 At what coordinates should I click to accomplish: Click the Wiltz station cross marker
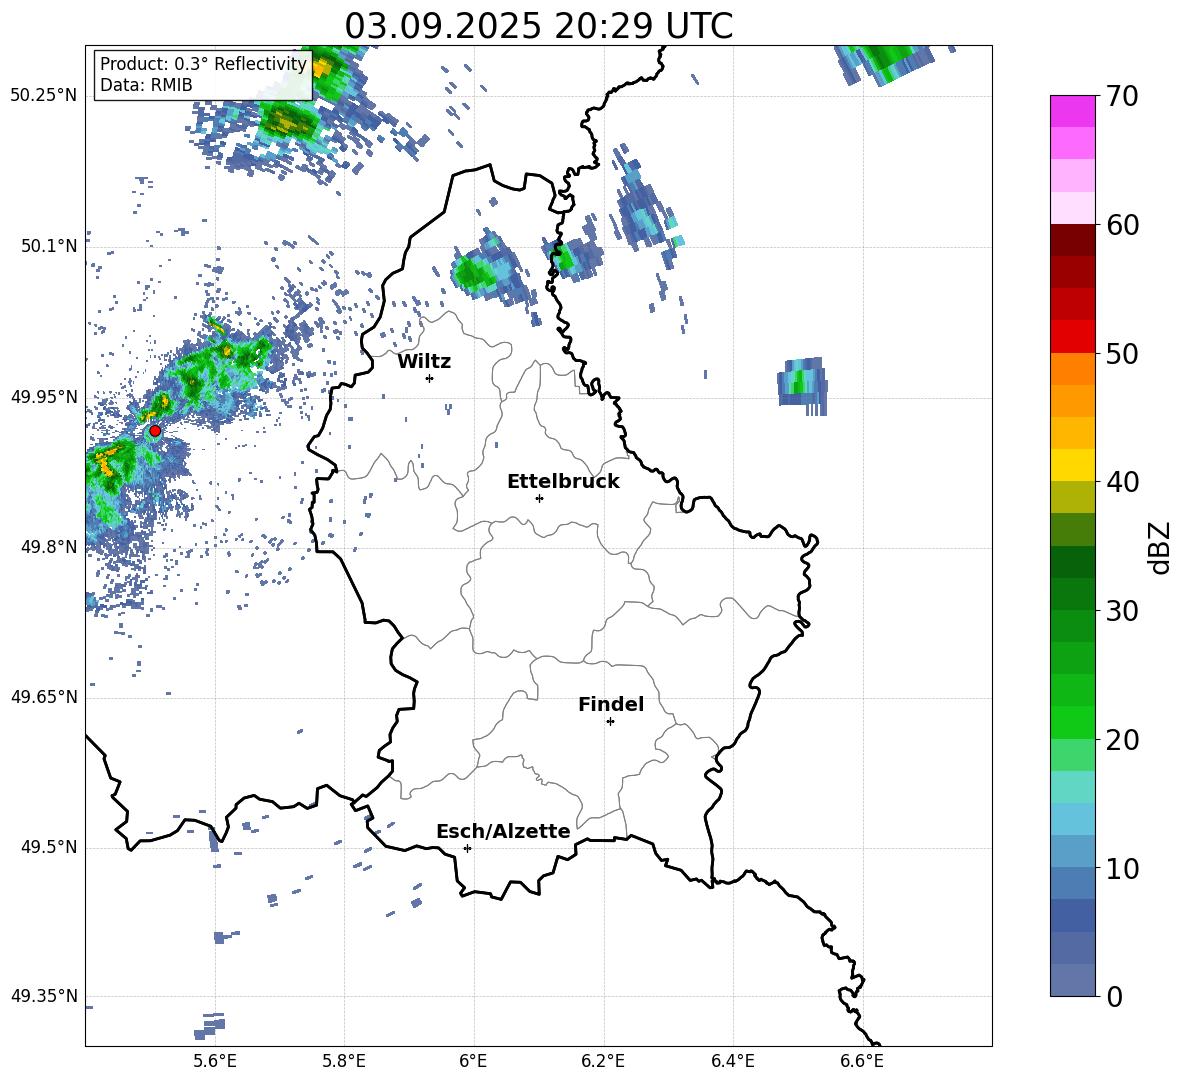430,378
